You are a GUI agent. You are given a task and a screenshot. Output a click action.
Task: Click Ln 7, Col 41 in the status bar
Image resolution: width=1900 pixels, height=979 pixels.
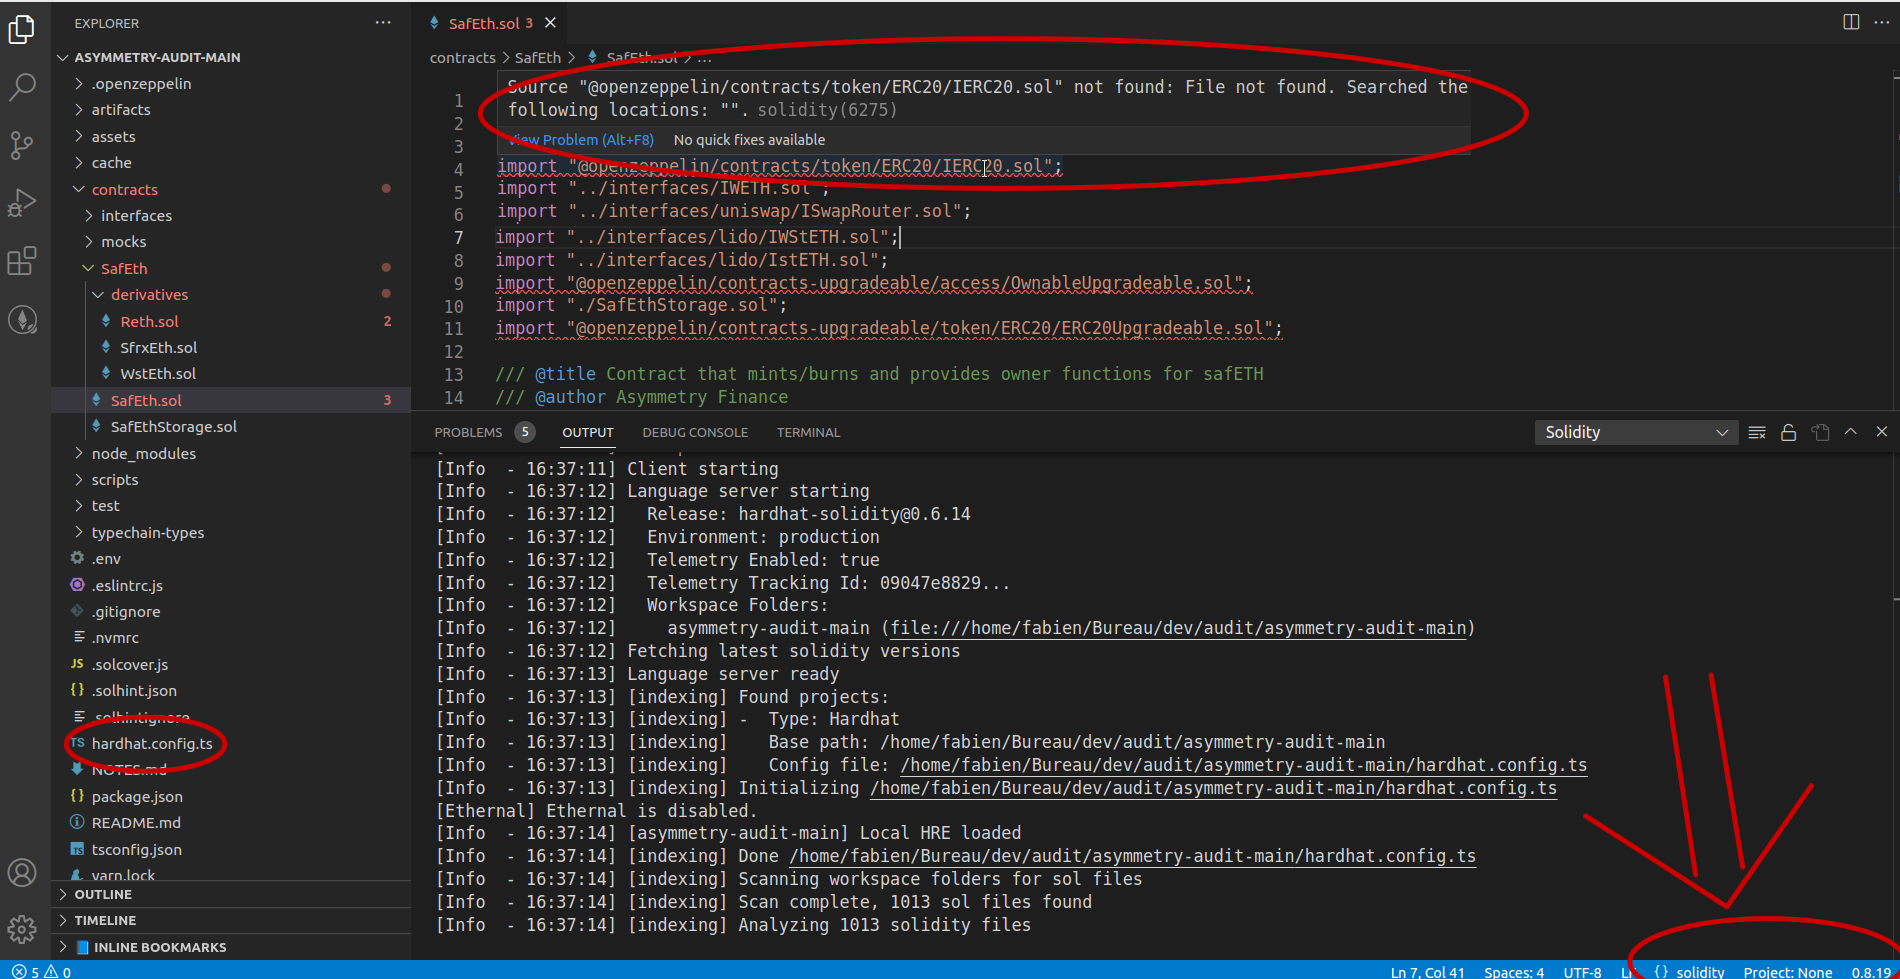(x=1427, y=971)
